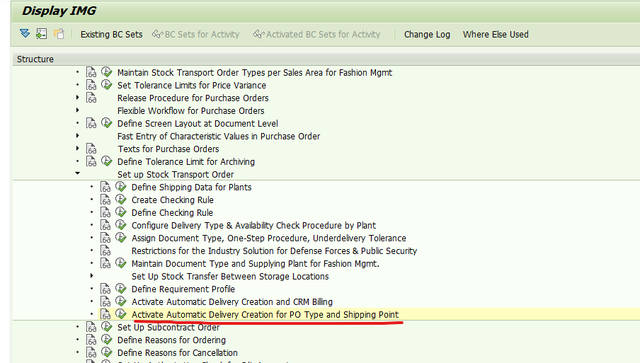Execute activity Define Requirement Profile
Viewport: 640px width, 363px height.
[121, 288]
